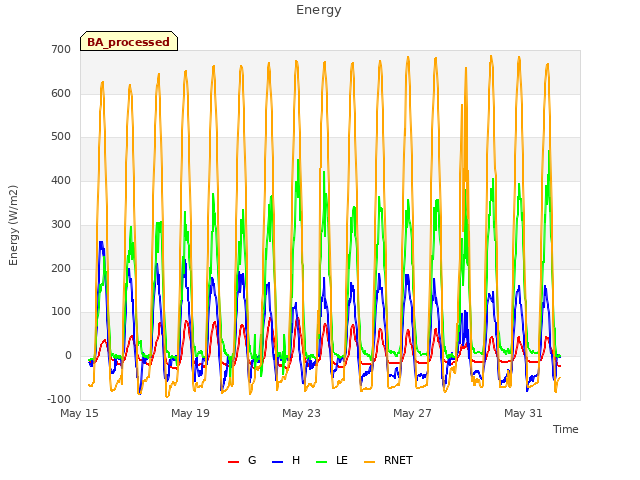Click the Time x-axis title
The height and width of the screenshot is (480, 640).
pyautogui.click(x=566, y=429)
